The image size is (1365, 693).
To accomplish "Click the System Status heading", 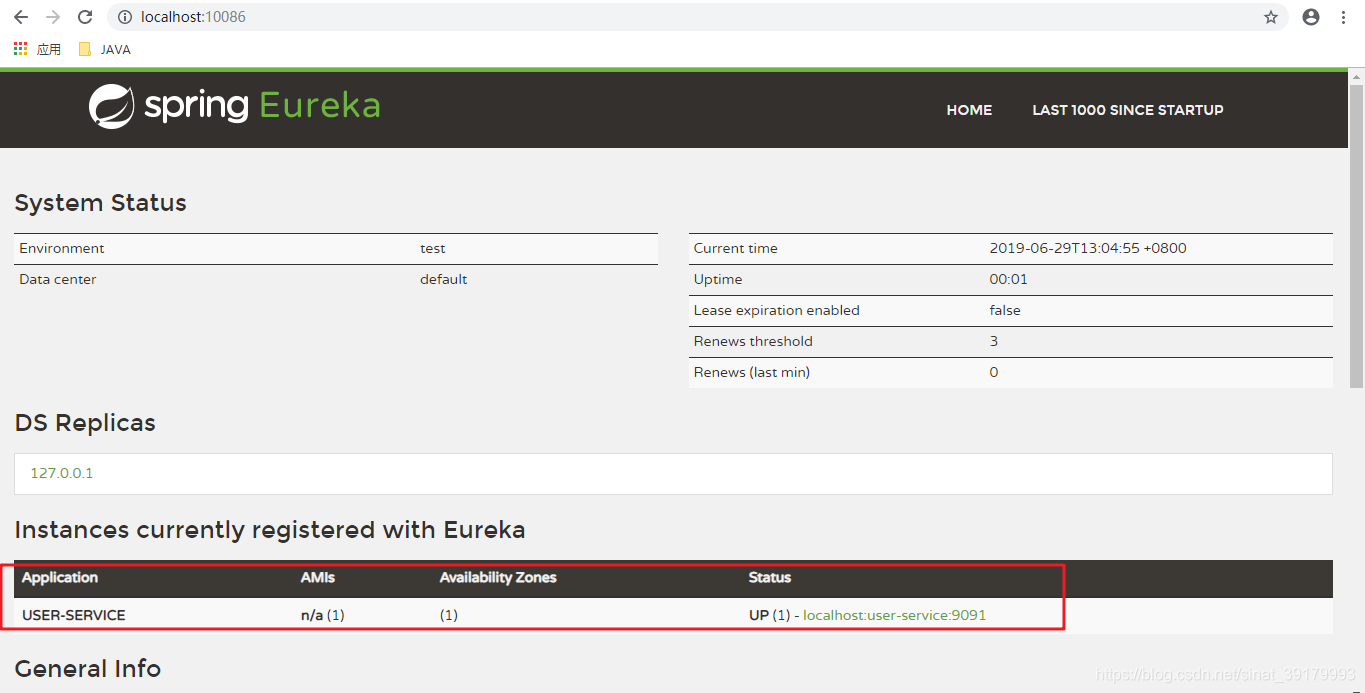I will coord(101,203).
